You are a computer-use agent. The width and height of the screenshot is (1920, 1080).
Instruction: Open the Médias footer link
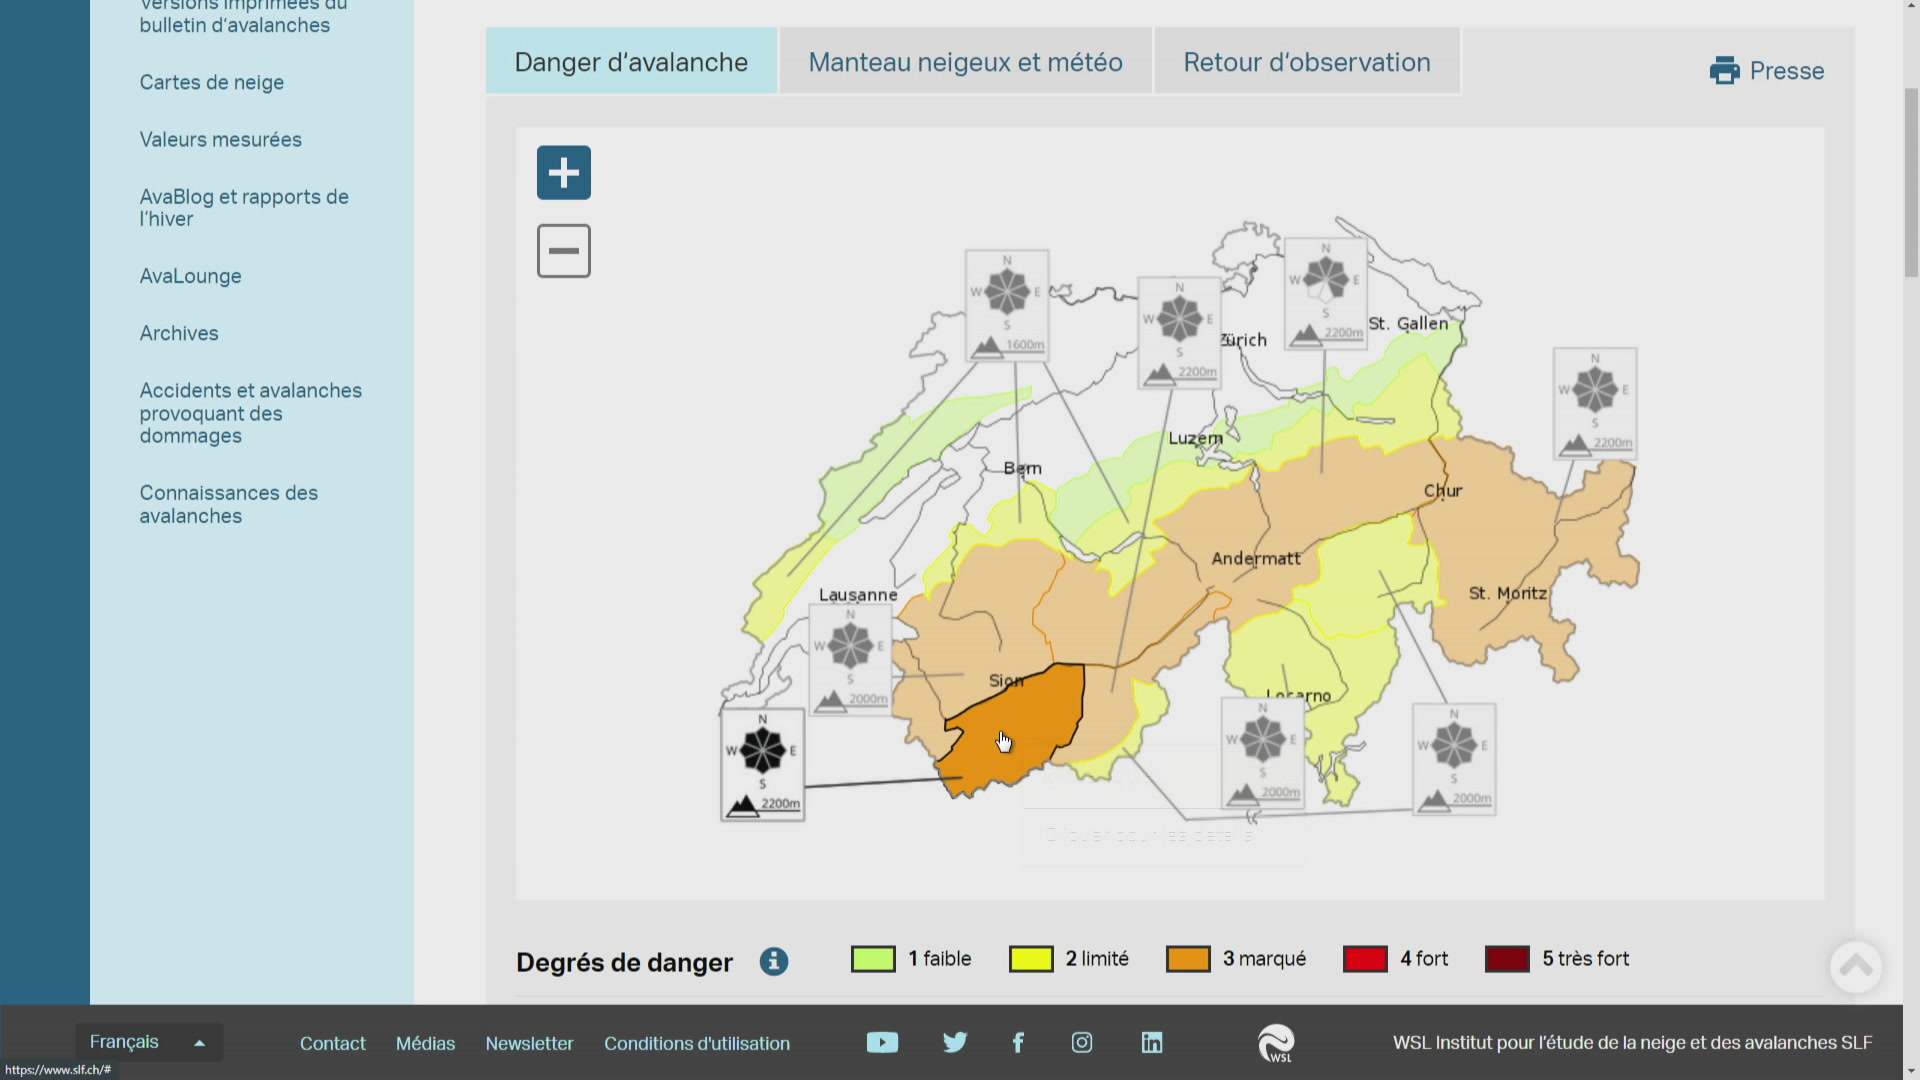pyautogui.click(x=425, y=1043)
